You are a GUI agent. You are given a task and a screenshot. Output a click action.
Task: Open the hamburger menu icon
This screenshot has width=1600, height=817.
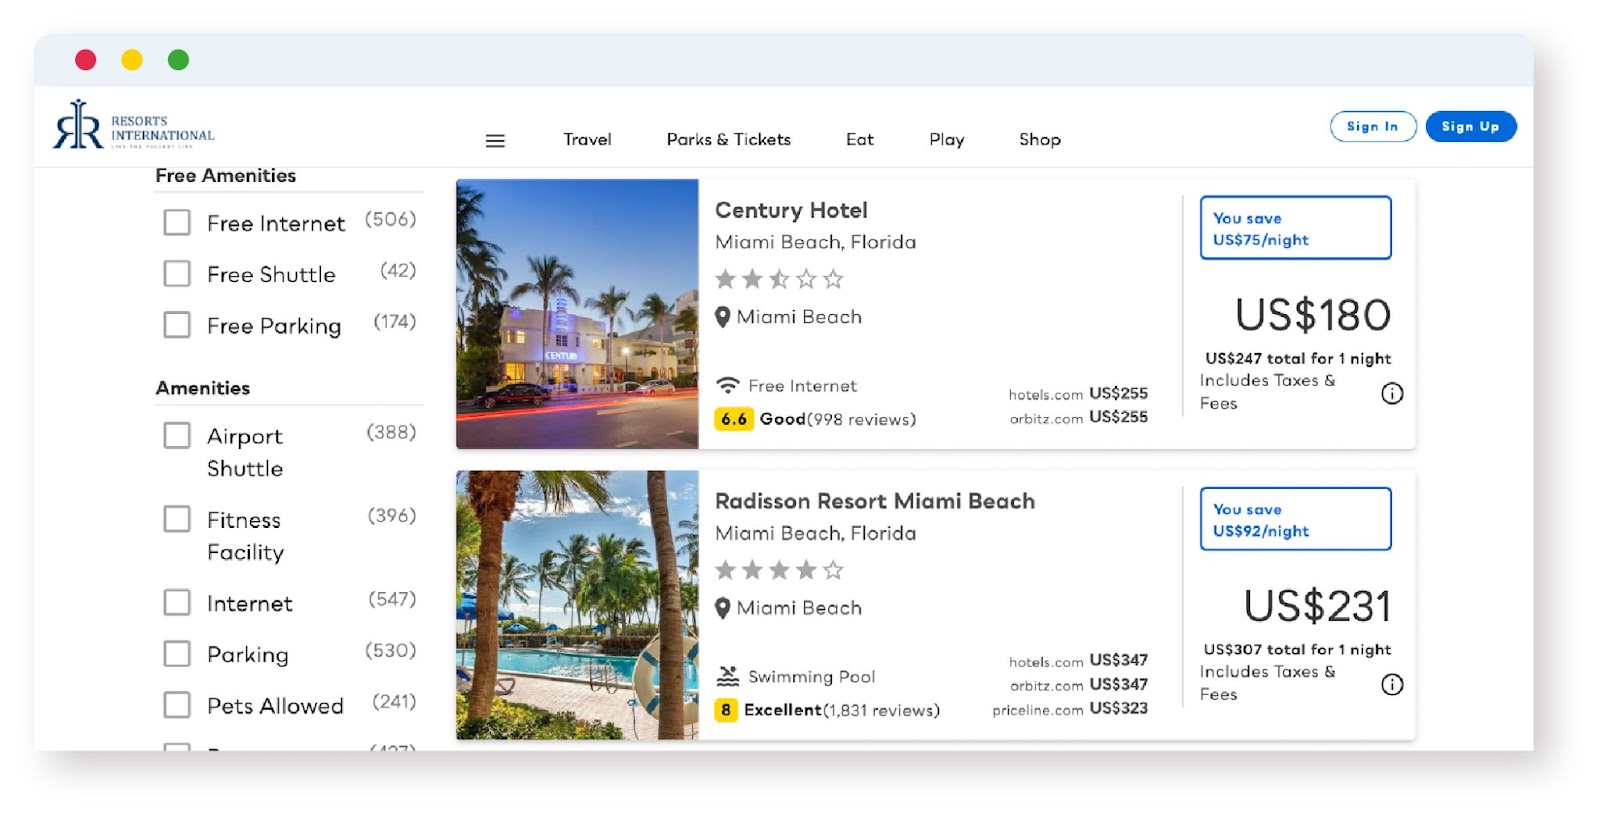[495, 141]
